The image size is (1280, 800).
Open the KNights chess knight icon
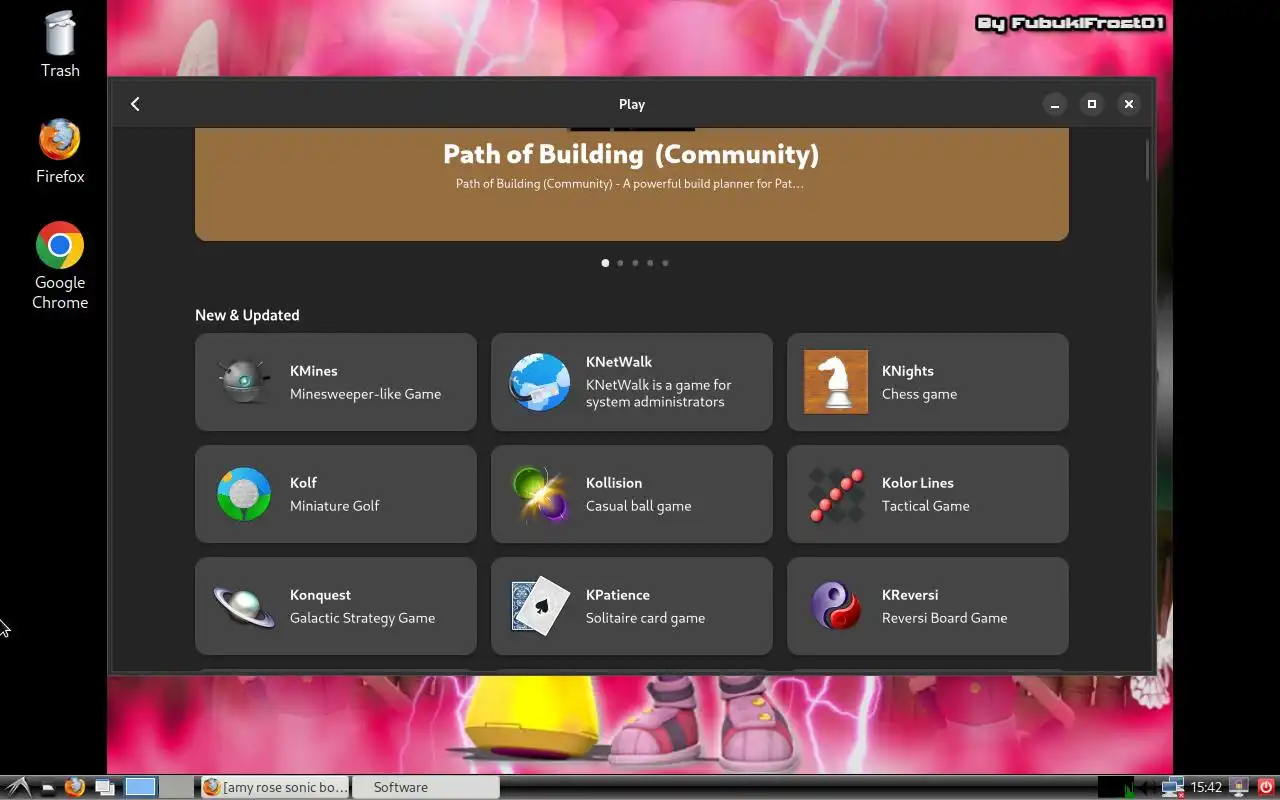[836, 382]
